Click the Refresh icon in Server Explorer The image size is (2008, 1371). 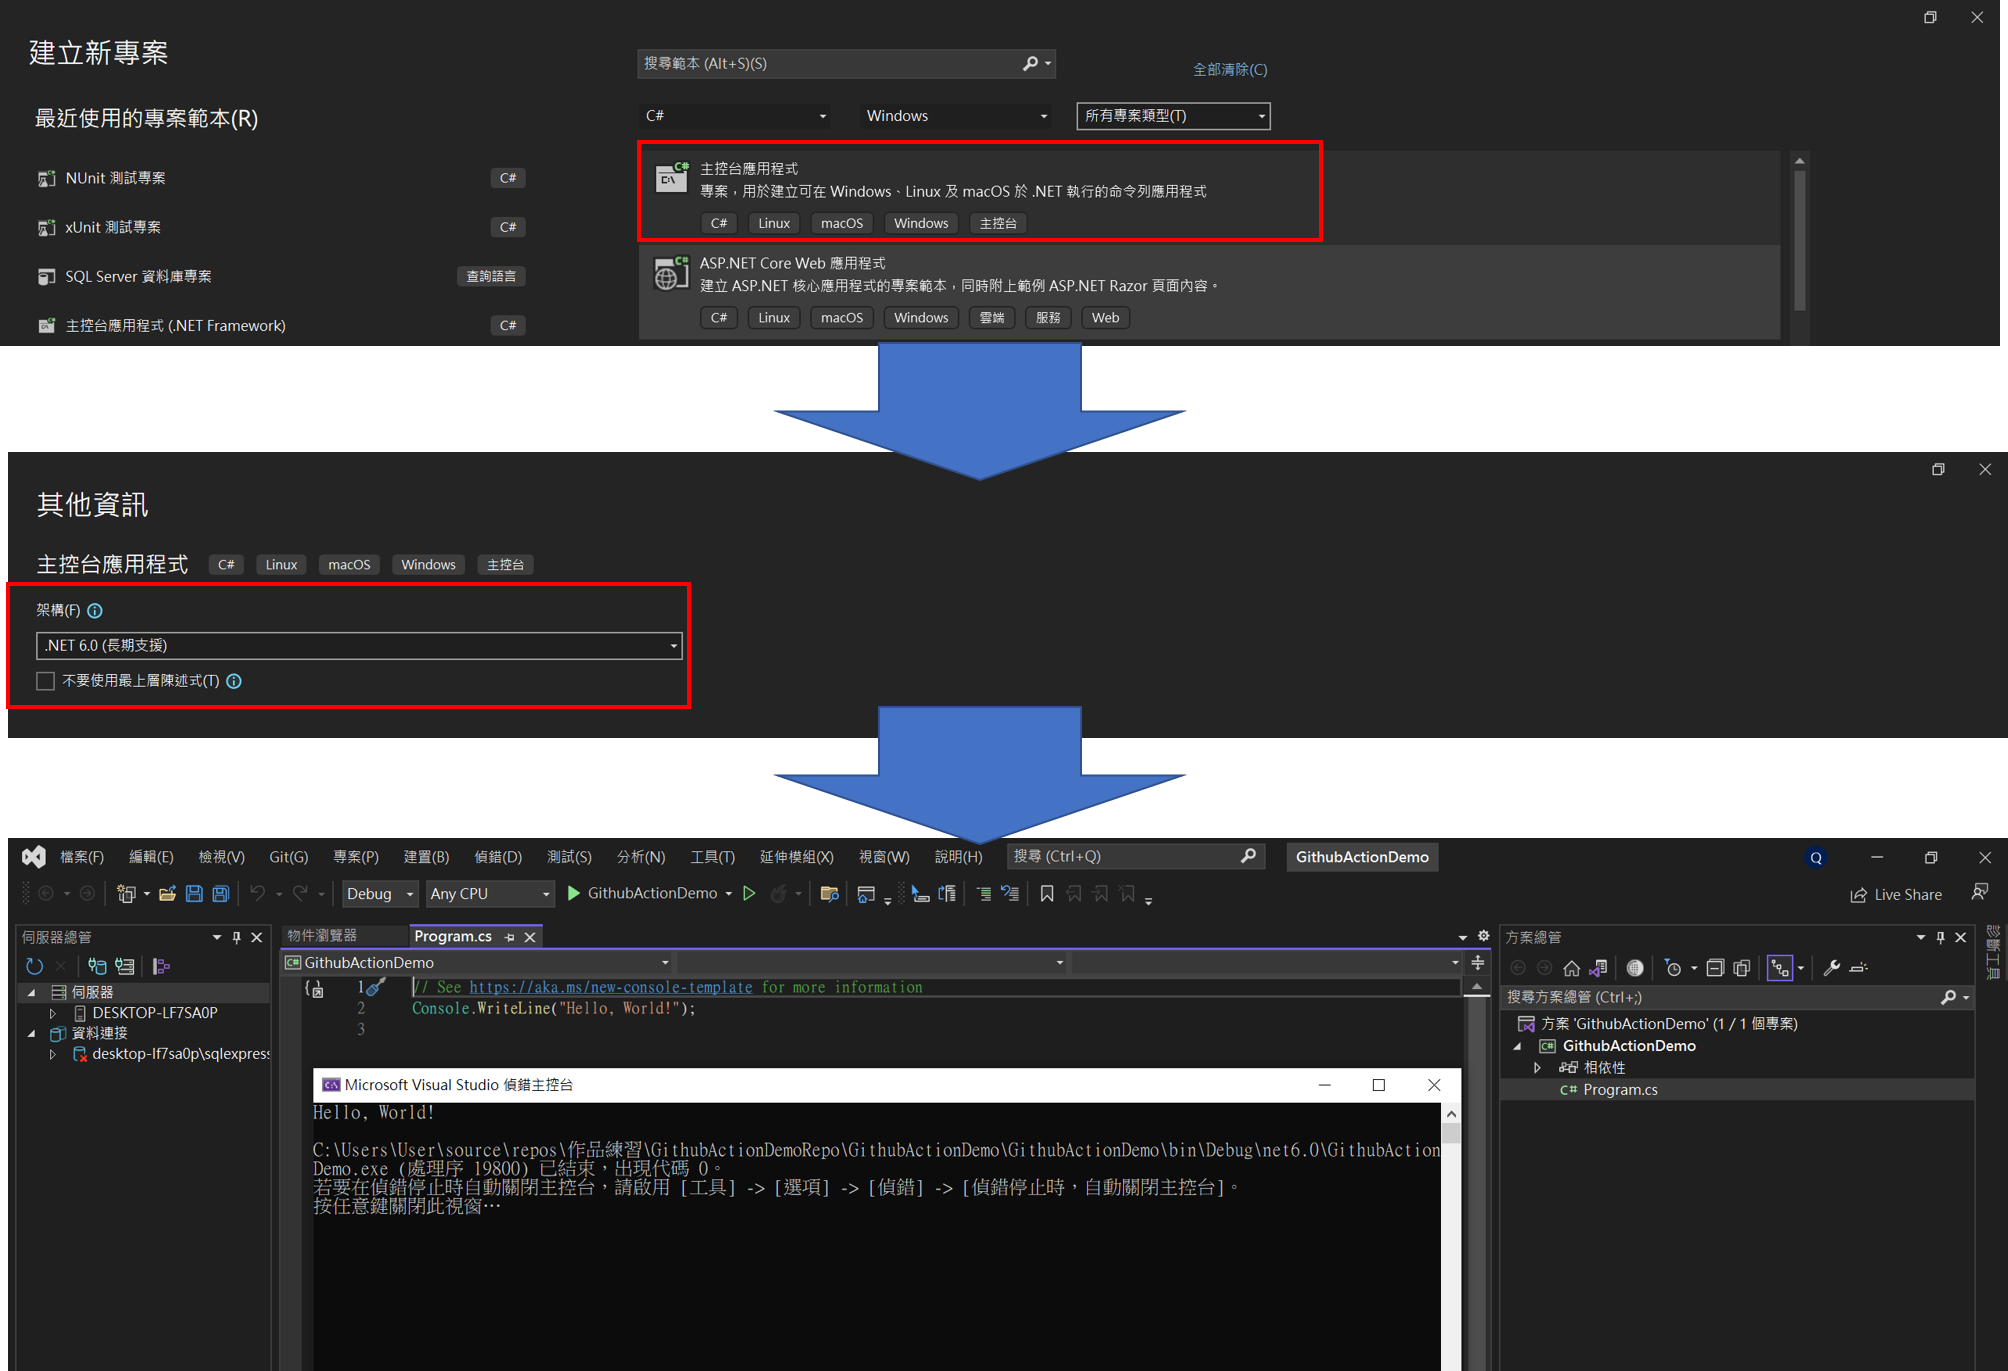pos(34,966)
